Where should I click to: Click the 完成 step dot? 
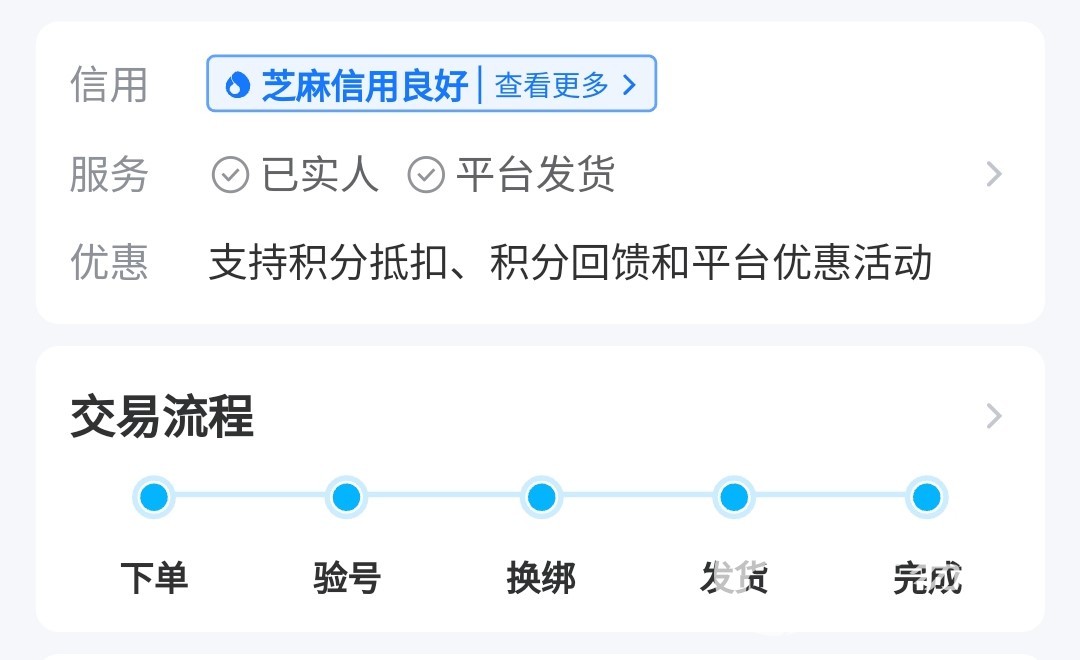pos(927,497)
